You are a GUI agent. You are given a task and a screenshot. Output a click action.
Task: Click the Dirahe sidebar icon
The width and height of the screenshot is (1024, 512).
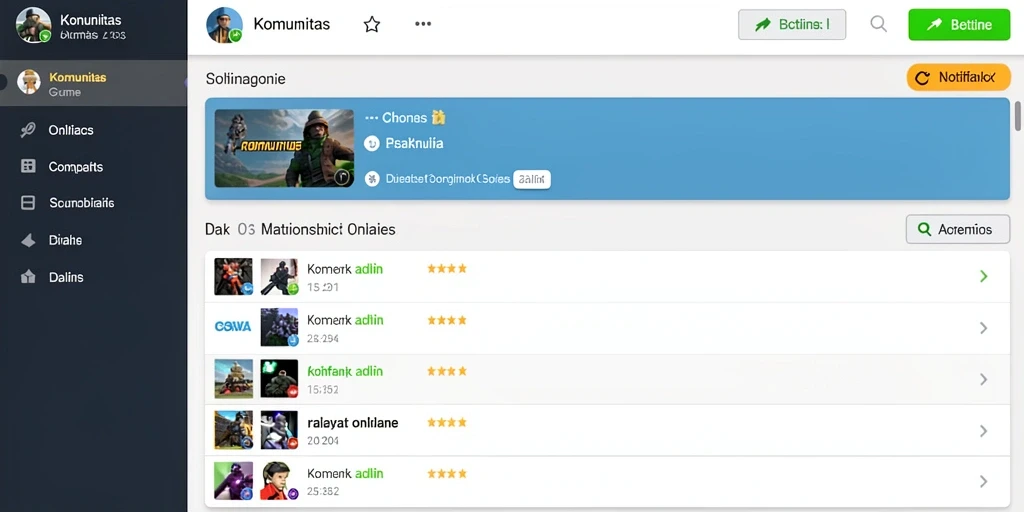[x=28, y=240]
